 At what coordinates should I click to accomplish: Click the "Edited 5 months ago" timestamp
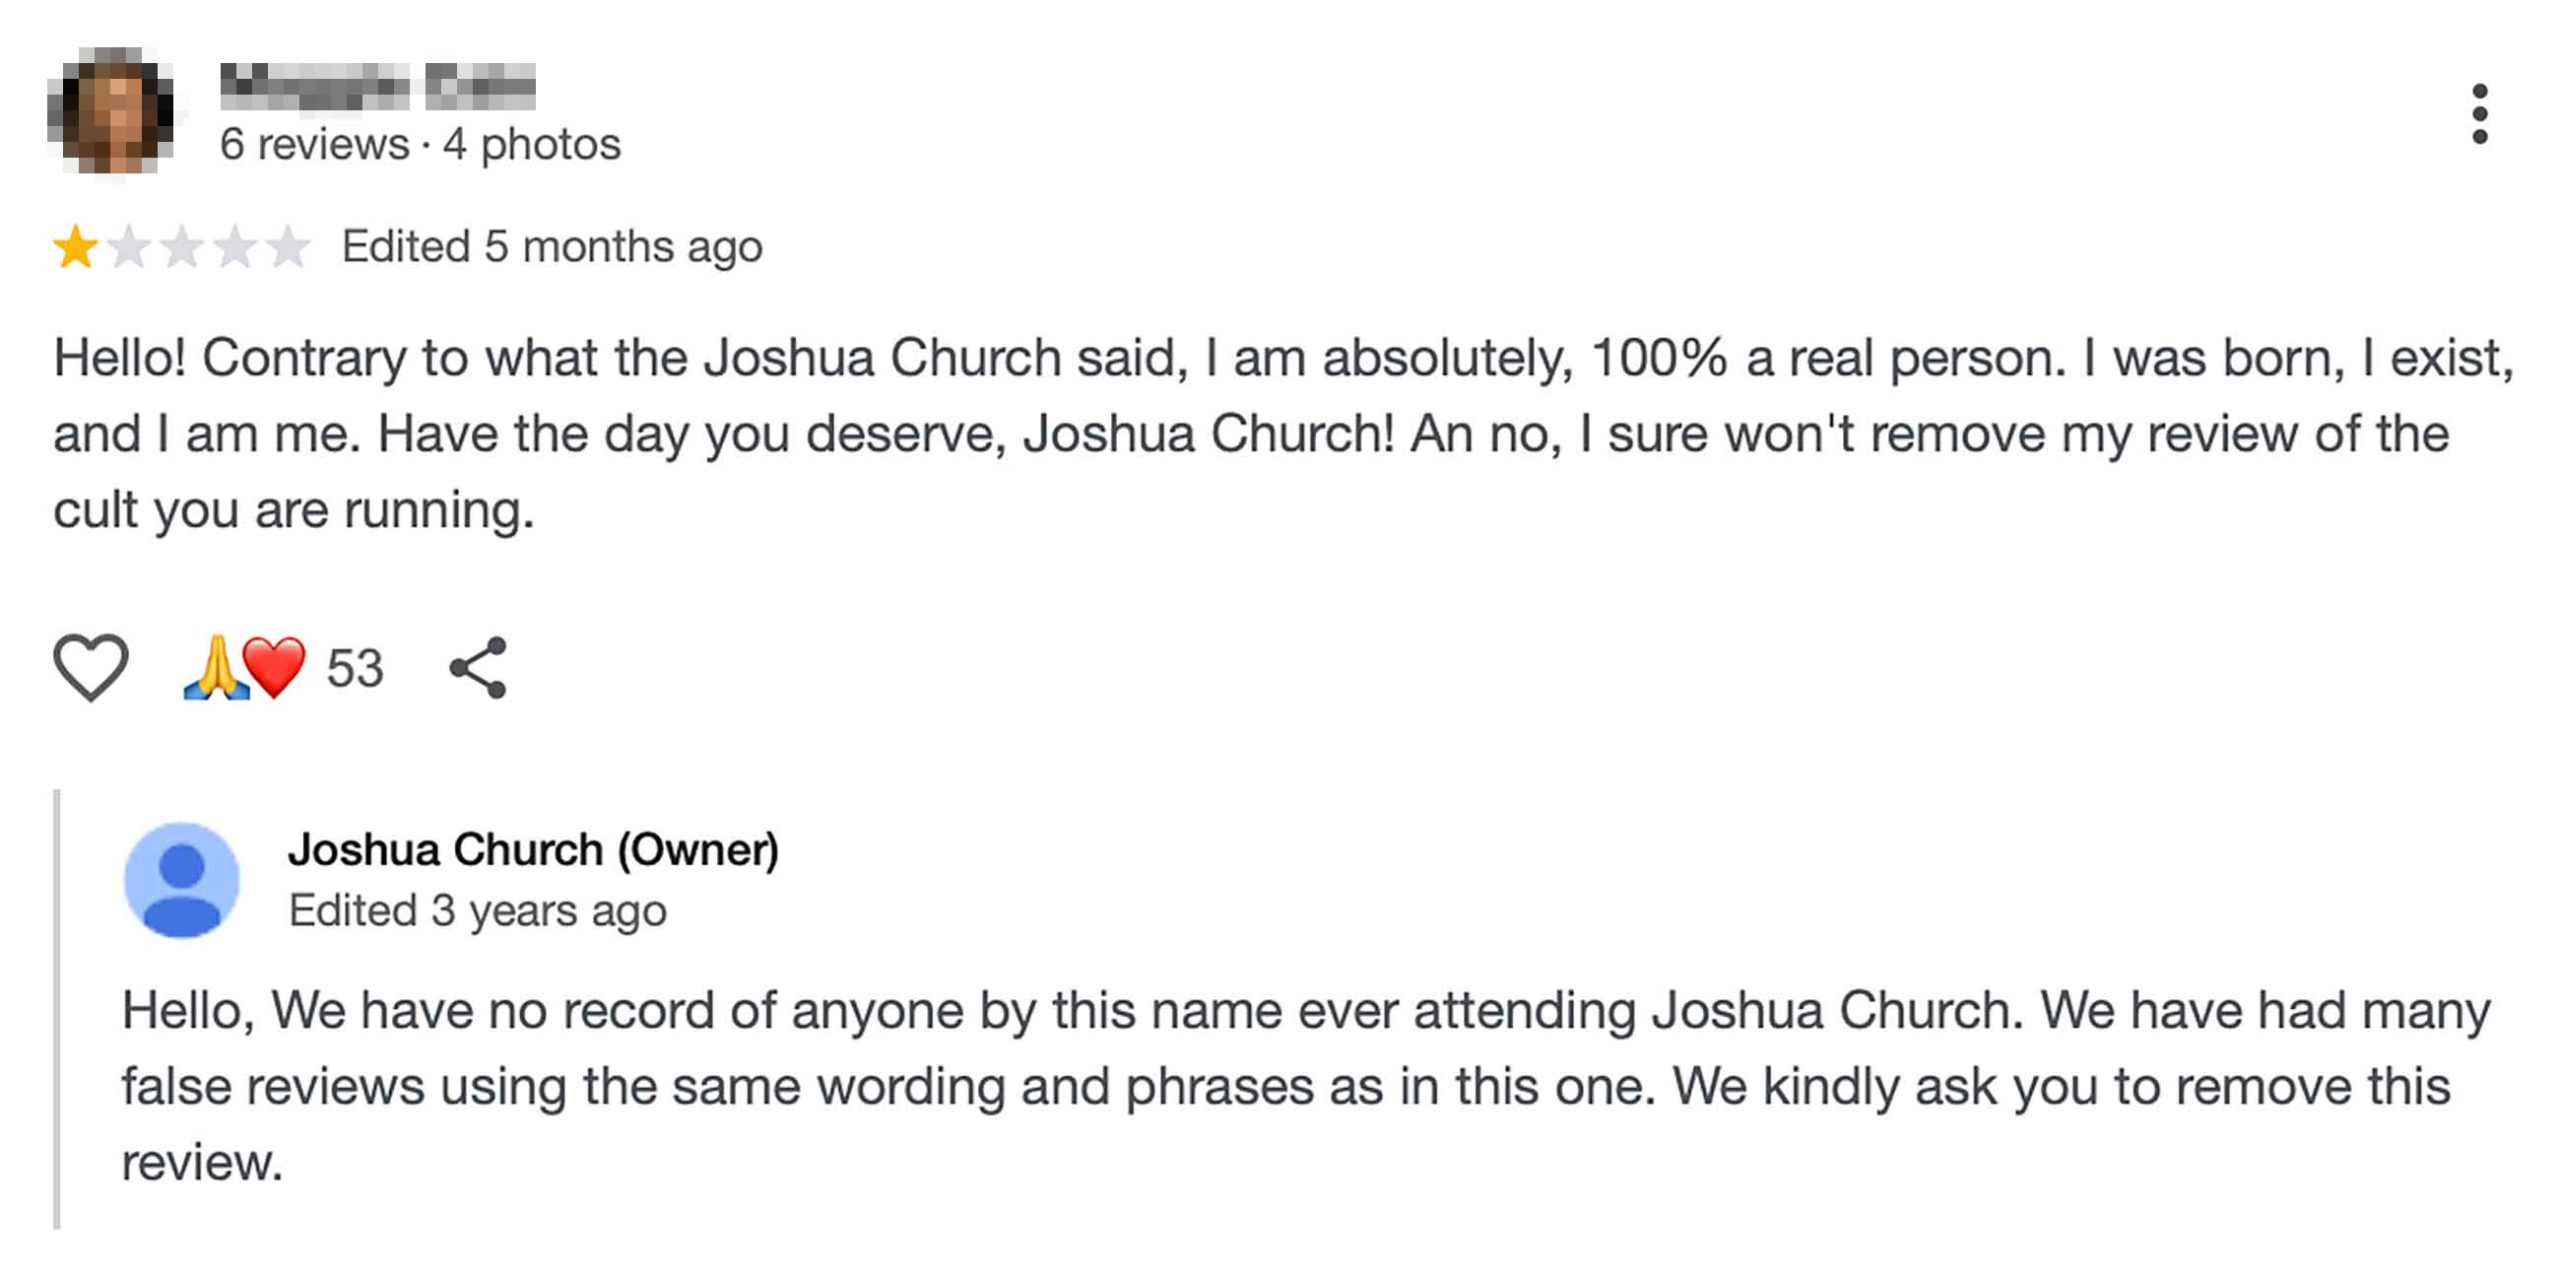pos(552,247)
